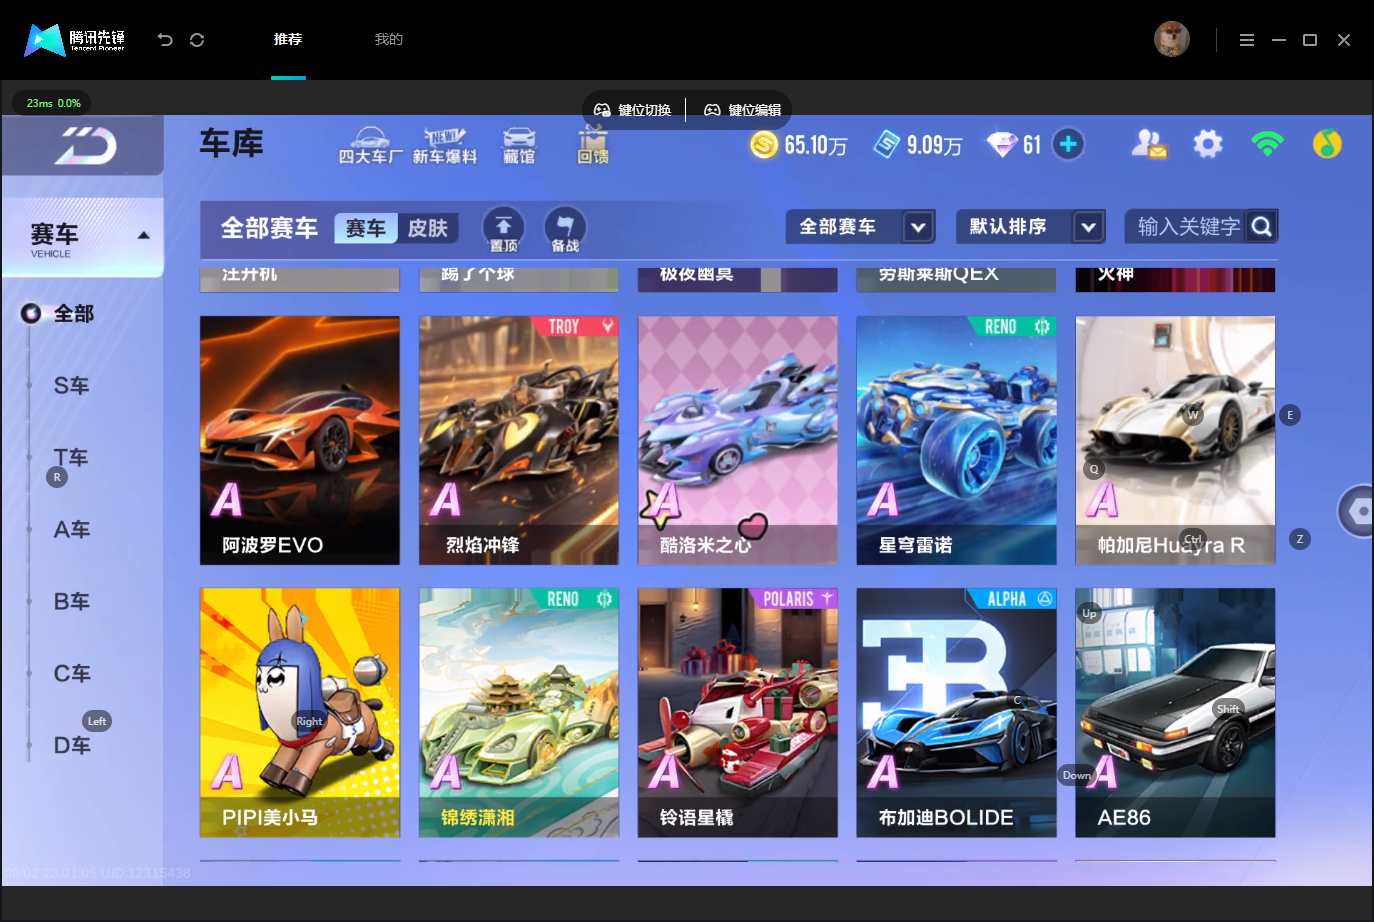Click the diamond currency icon
The width and height of the screenshot is (1374, 922).
point(1002,145)
